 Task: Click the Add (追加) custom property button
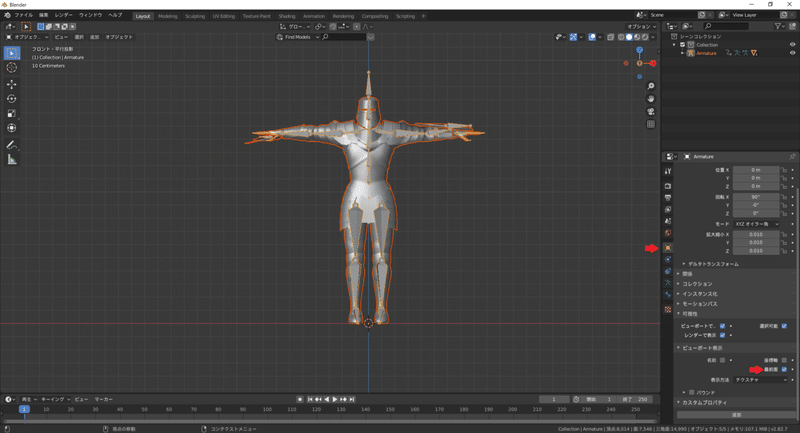736,415
